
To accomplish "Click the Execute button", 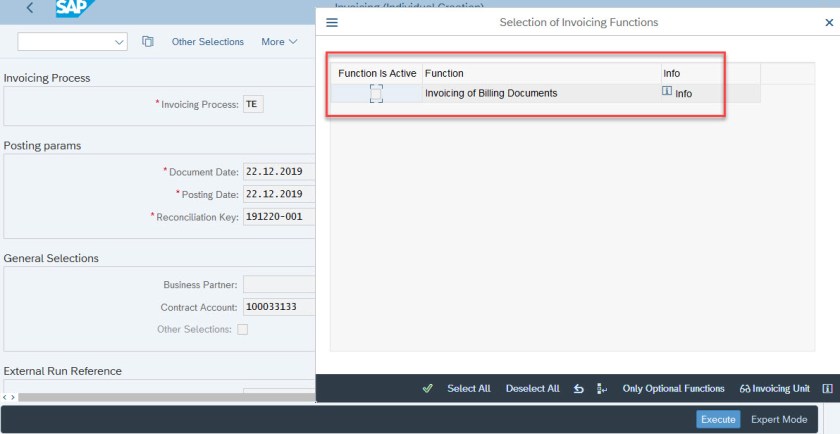I will point(718,419).
